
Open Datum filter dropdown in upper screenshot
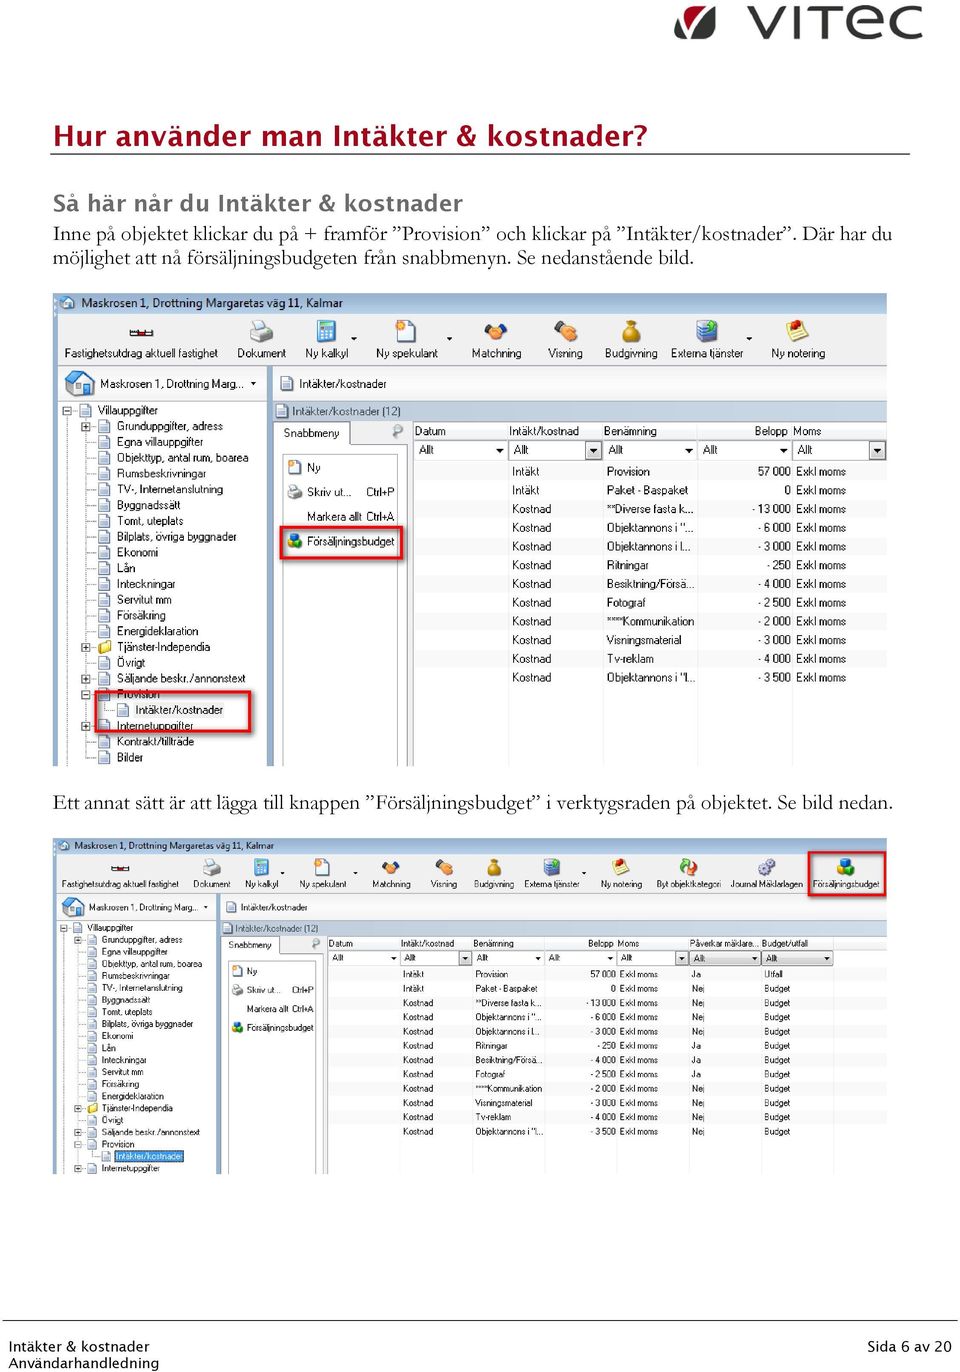pyautogui.click(x=500, y=451)
